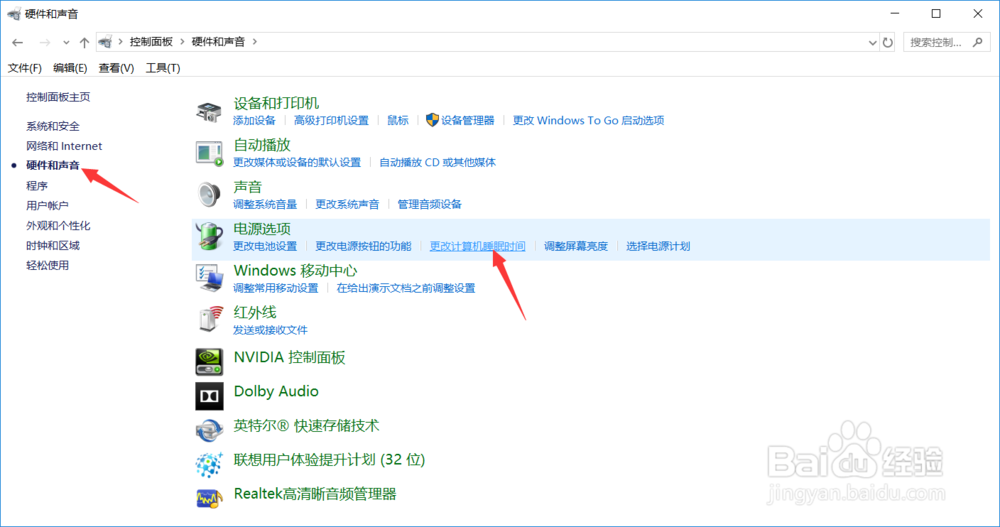Open 管理音频设备 link

pos(429,205)
